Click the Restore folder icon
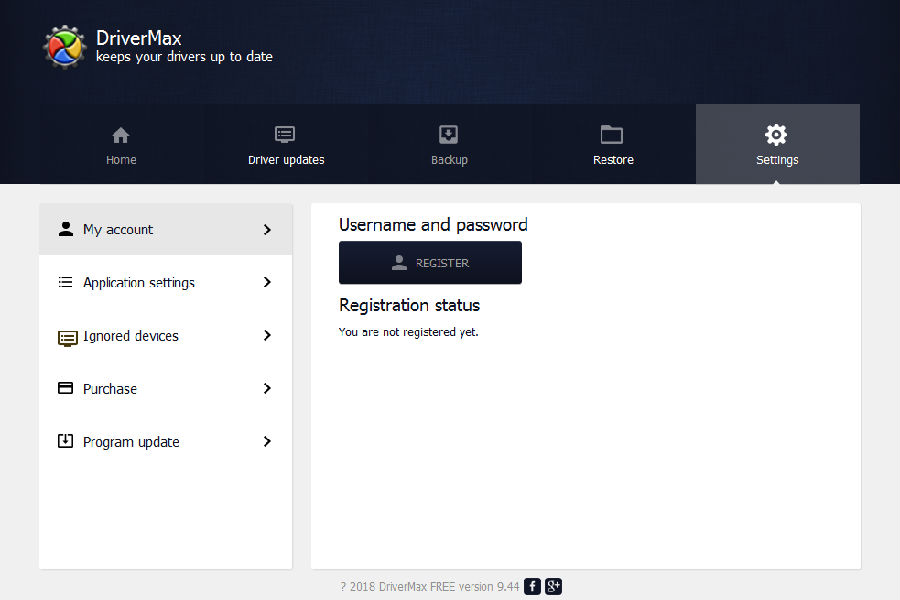Viewport: 900px width, 600px height. tap(612, 135)
